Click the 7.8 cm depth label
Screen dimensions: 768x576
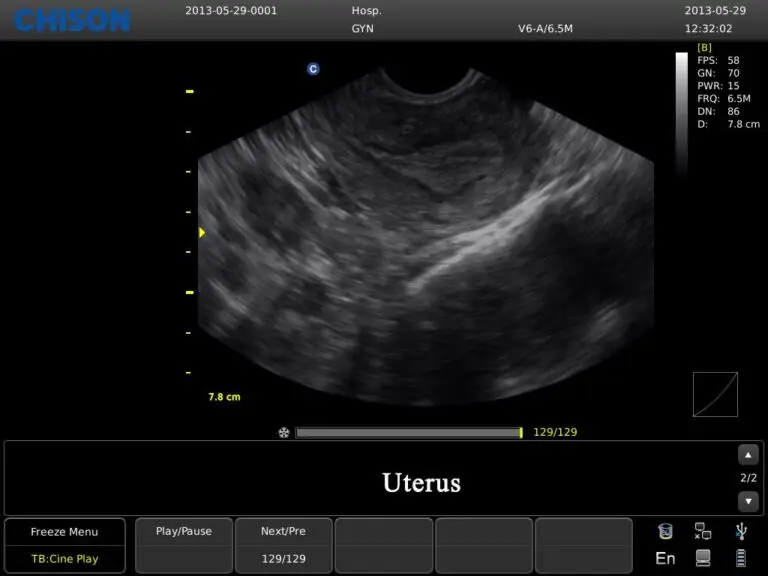[224, 397]
